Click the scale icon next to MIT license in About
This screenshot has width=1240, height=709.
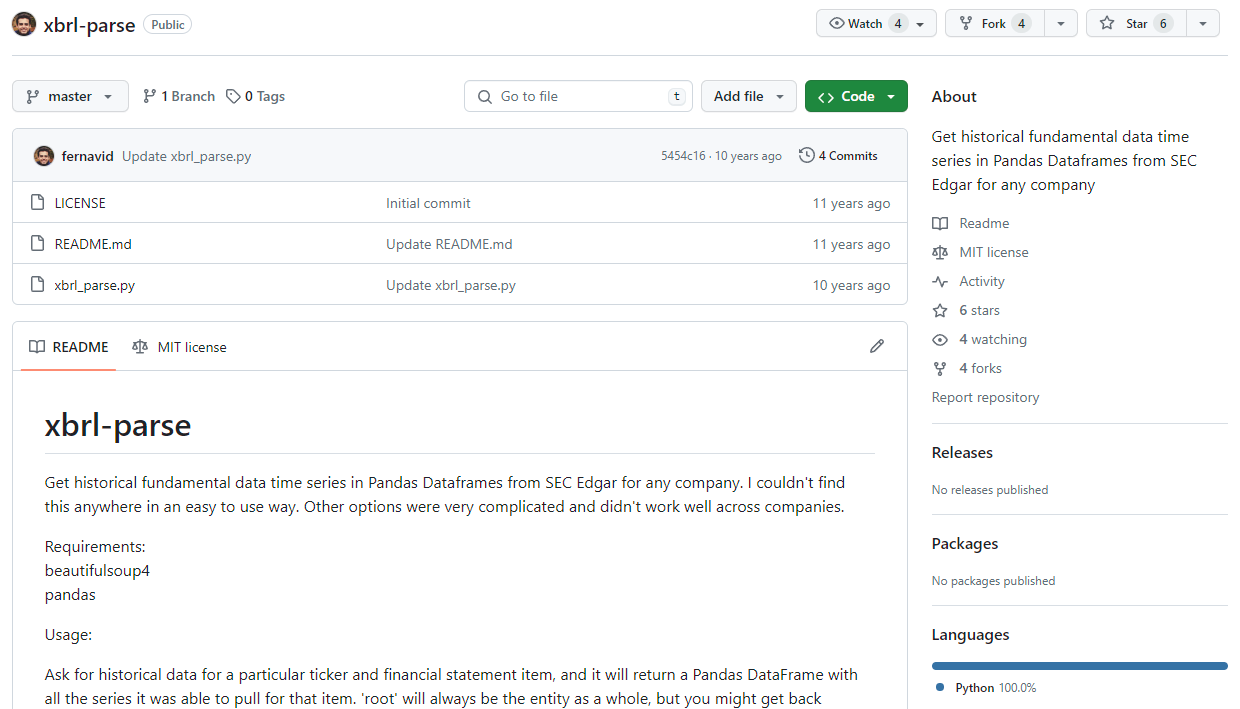coord(940,252)
